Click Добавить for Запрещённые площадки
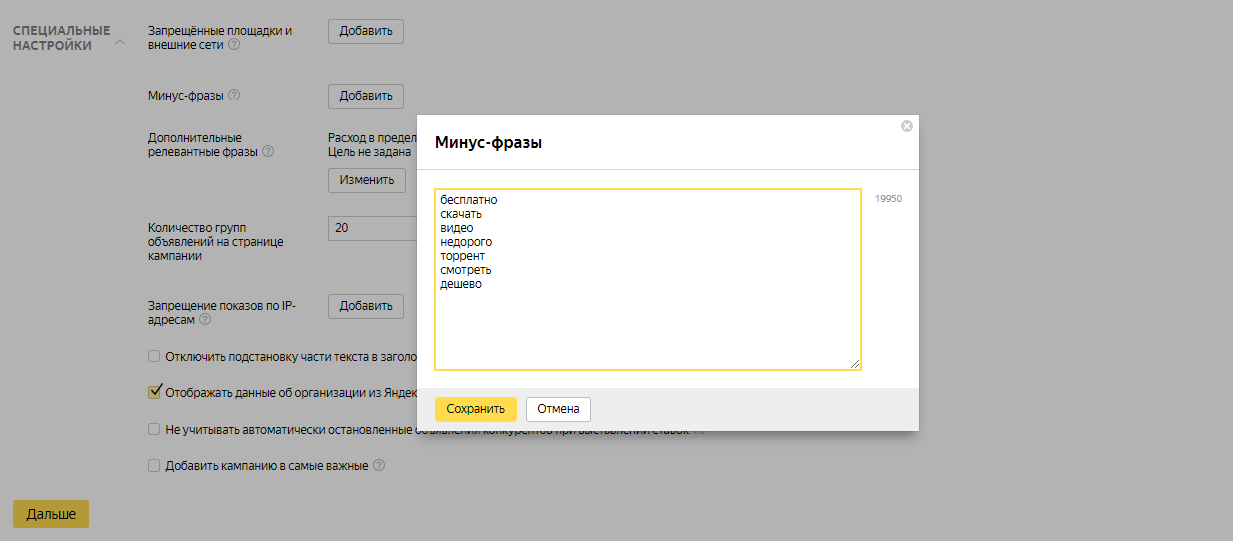 click(x=366, y=31)
